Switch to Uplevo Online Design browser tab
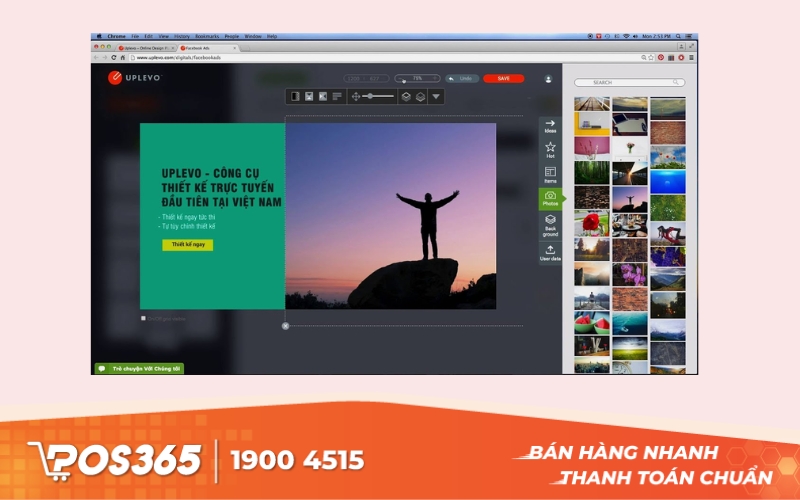Screen dimensions: 800x500 146,48
